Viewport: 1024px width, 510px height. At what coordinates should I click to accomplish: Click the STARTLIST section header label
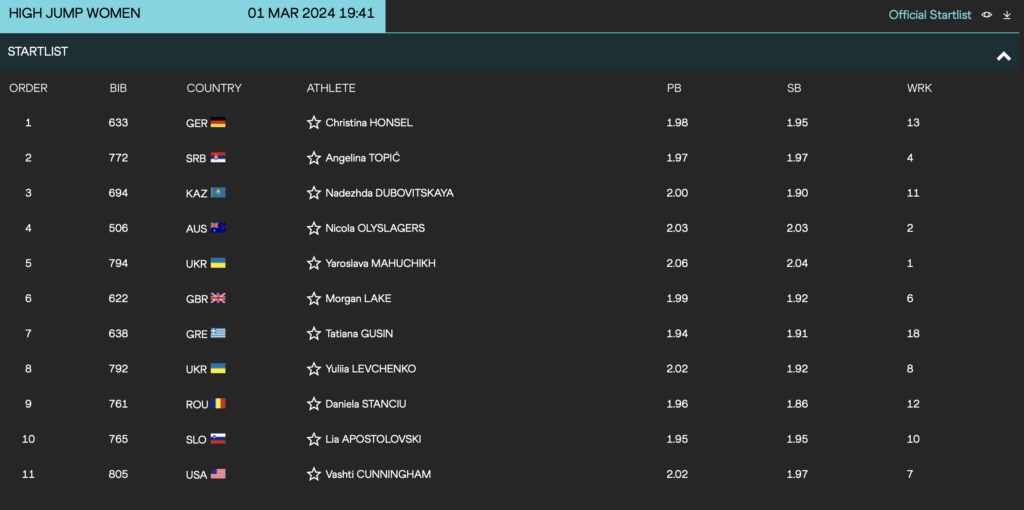click(x=38, y=52)
